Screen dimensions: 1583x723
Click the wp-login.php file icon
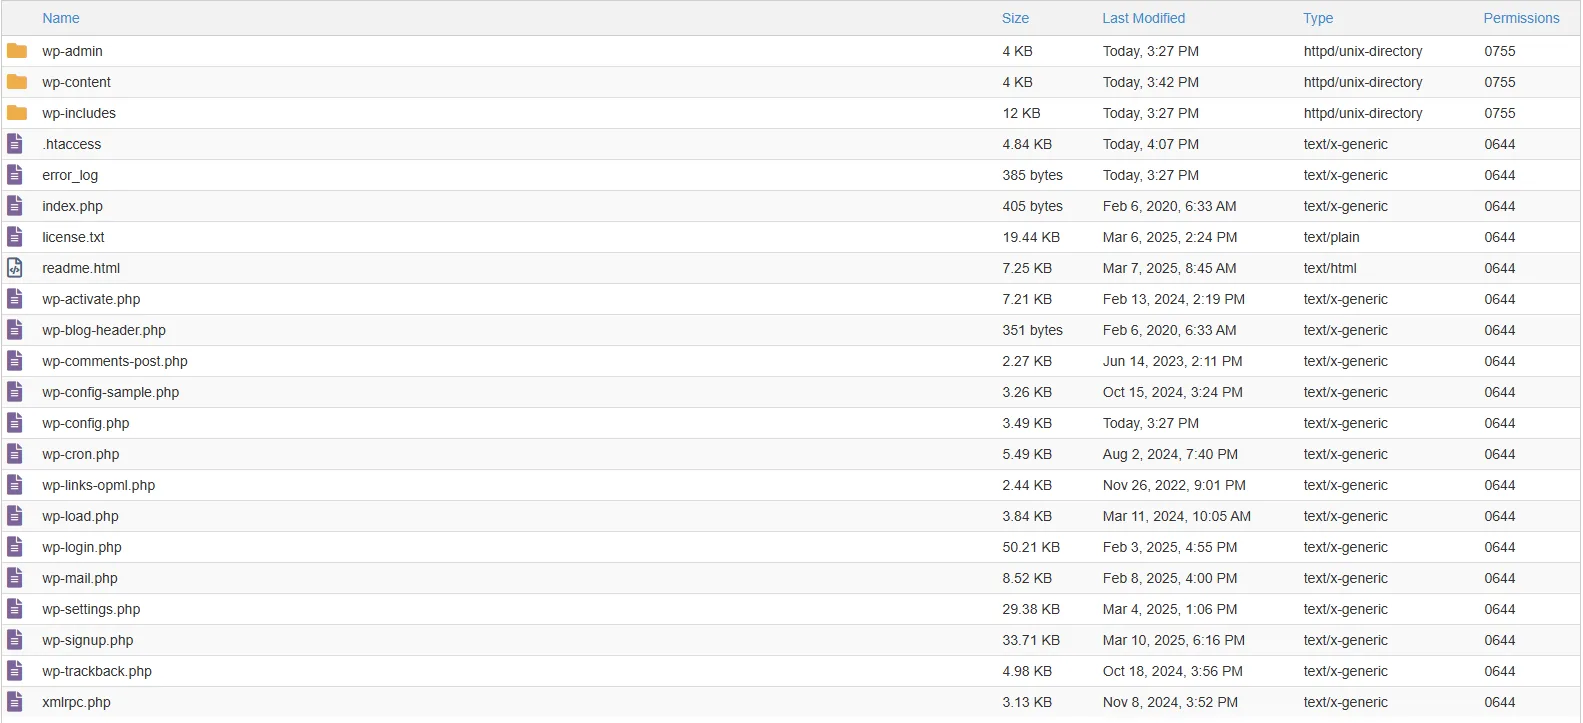(x=15, y=547)
